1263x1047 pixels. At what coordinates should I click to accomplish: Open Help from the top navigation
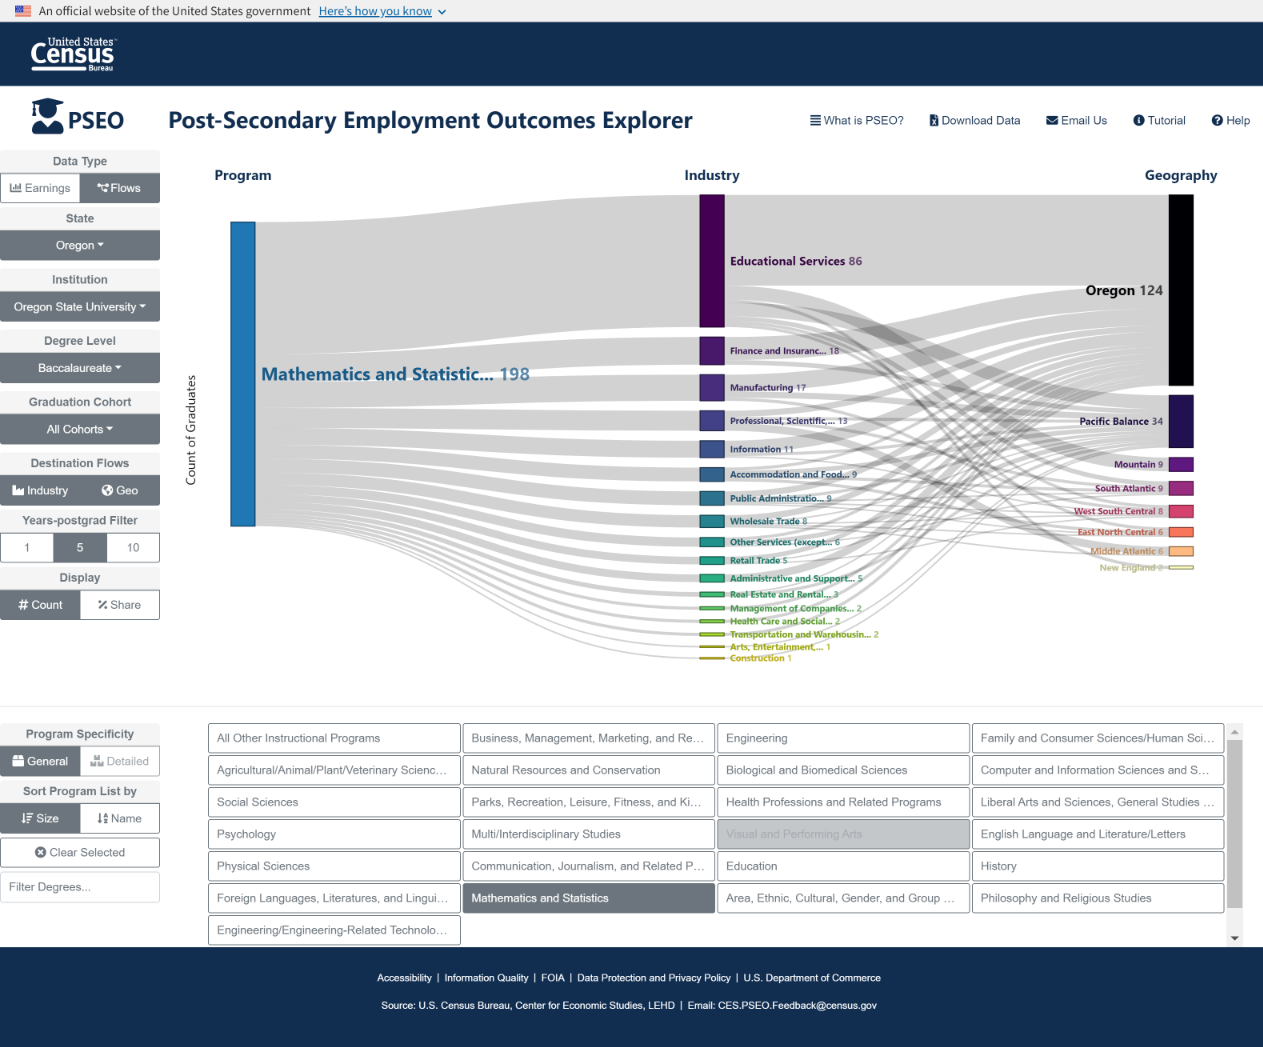[x=1230, y=120]
